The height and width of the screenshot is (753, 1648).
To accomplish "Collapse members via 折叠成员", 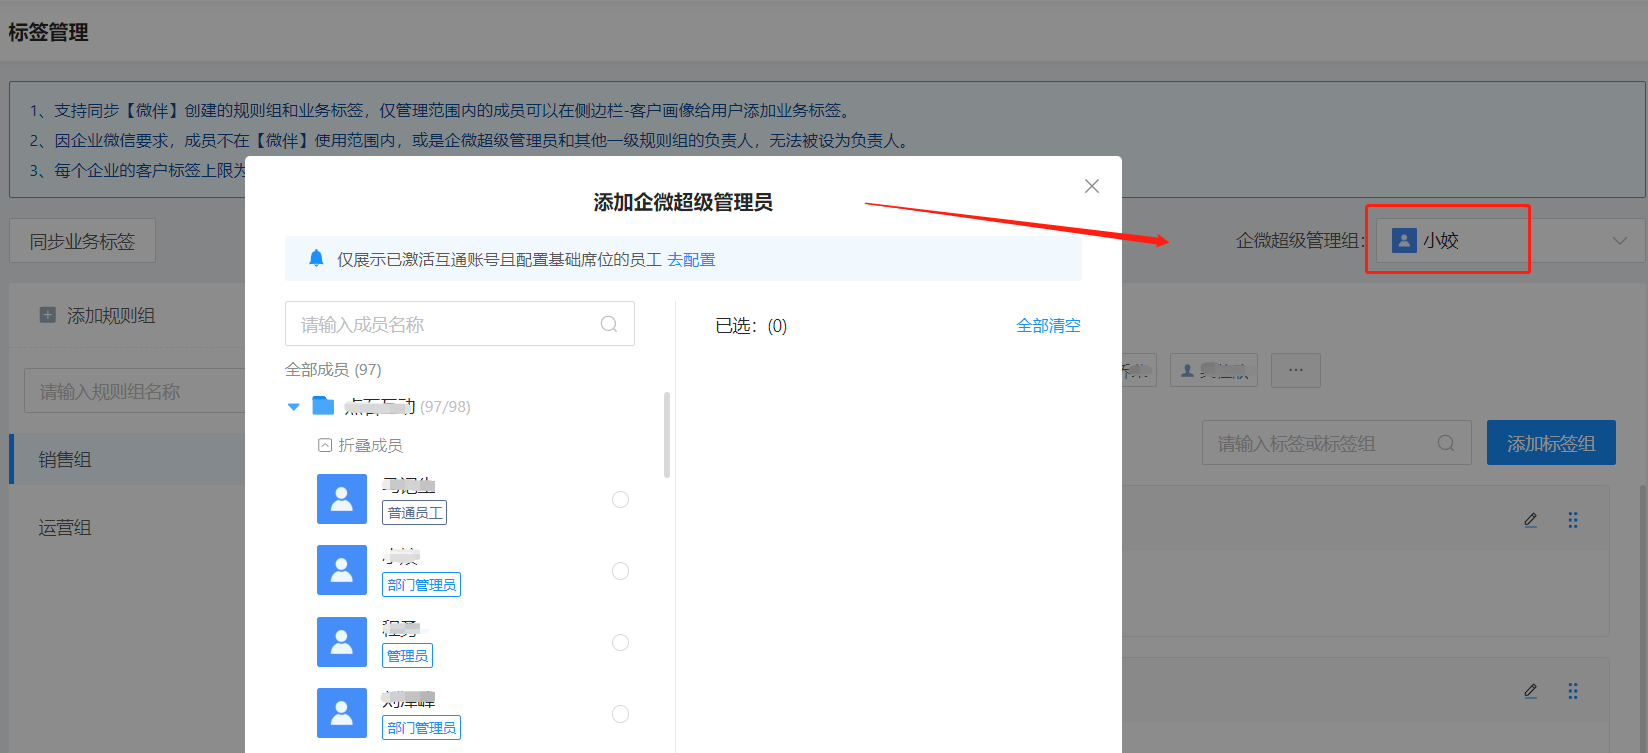I will [360, 445].
